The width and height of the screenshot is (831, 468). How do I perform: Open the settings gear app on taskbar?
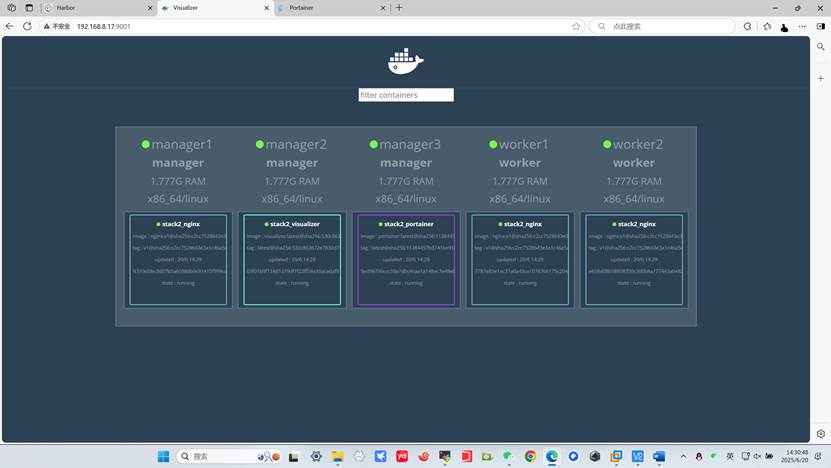pos(316,456)
